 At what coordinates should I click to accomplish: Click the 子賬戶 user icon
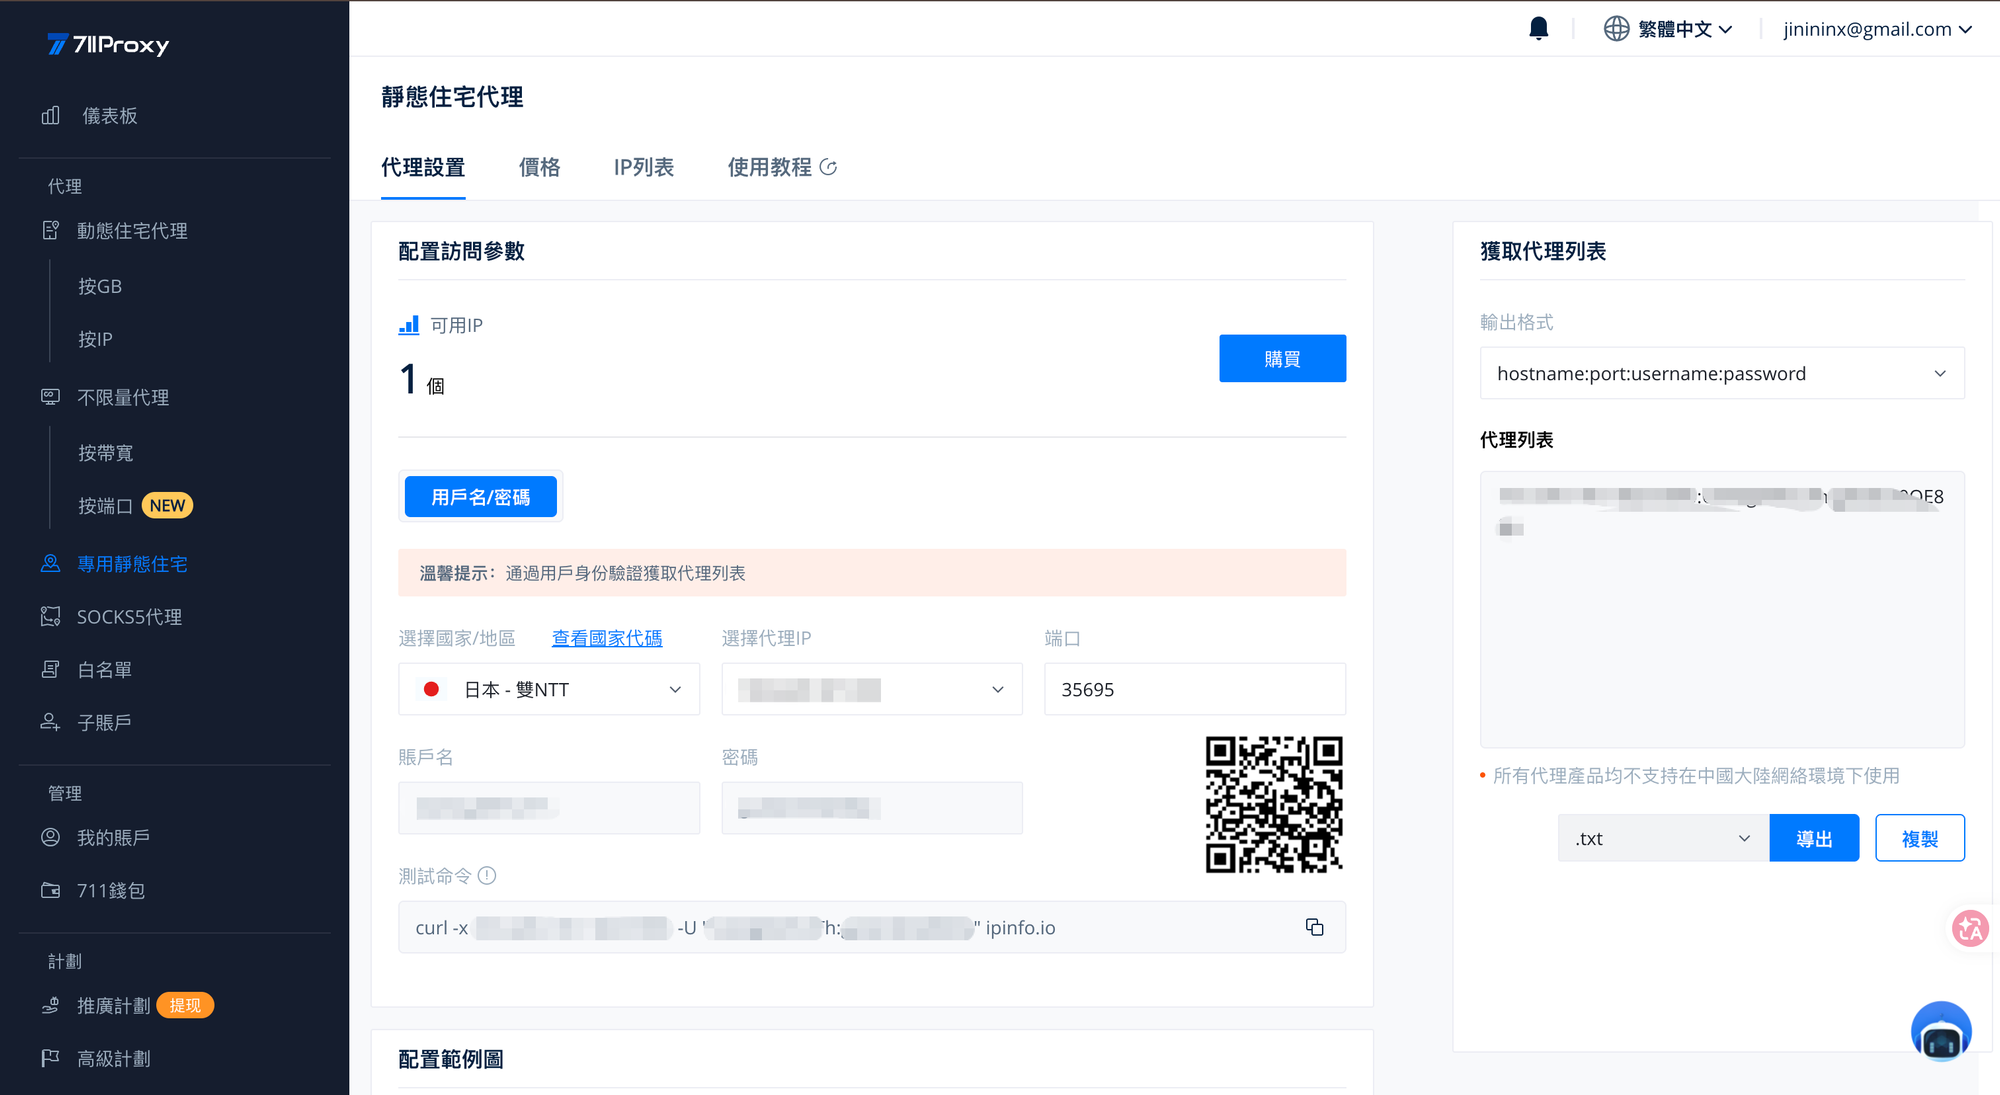pos(51,722)
